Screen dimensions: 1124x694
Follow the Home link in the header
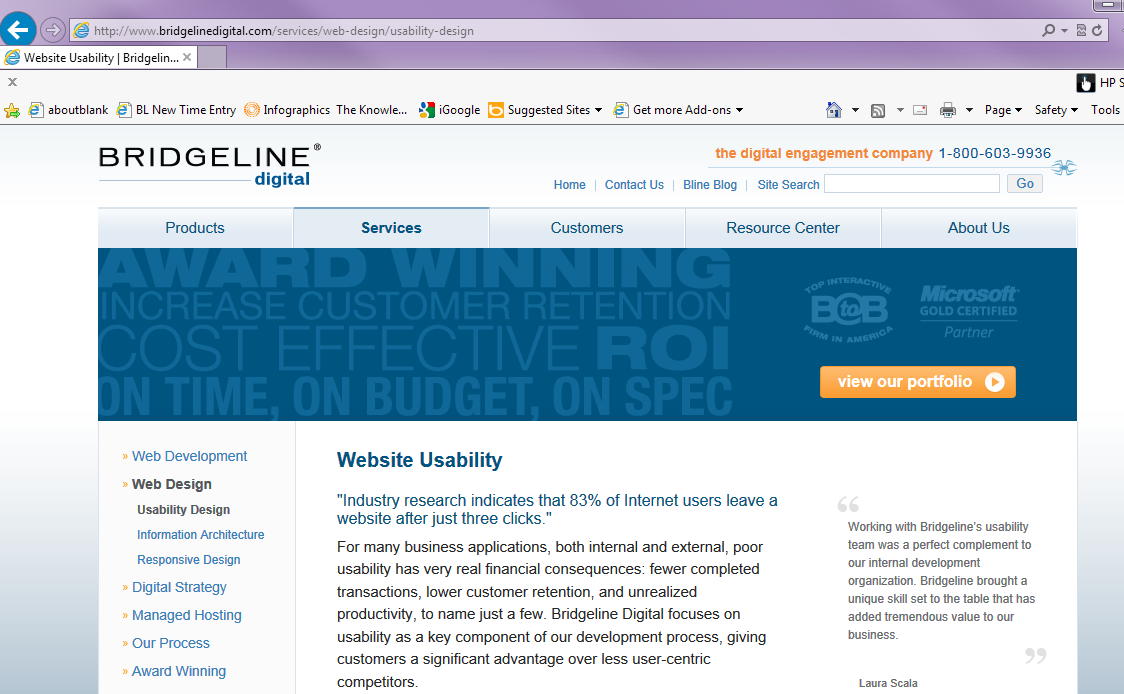570,184
